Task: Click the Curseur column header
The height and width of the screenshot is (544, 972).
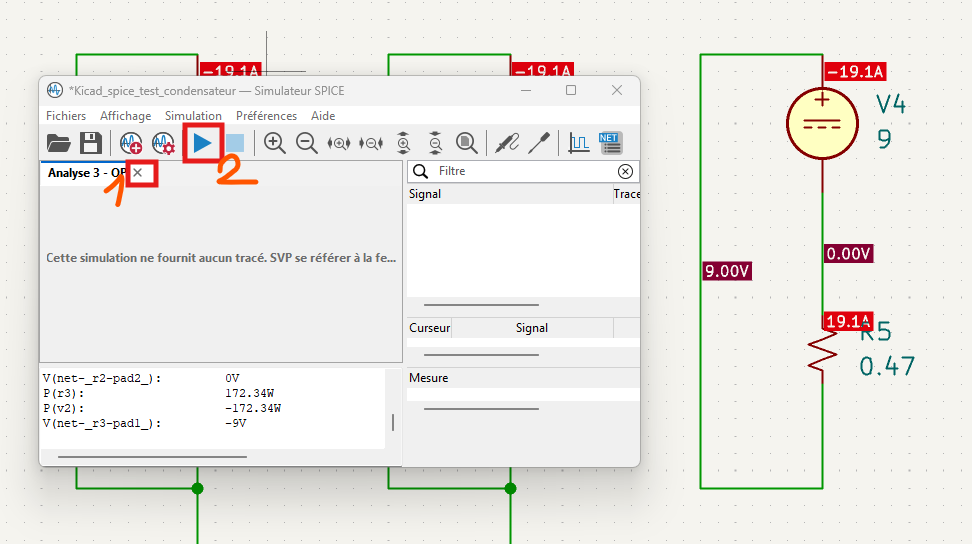Action: [429, 328]
